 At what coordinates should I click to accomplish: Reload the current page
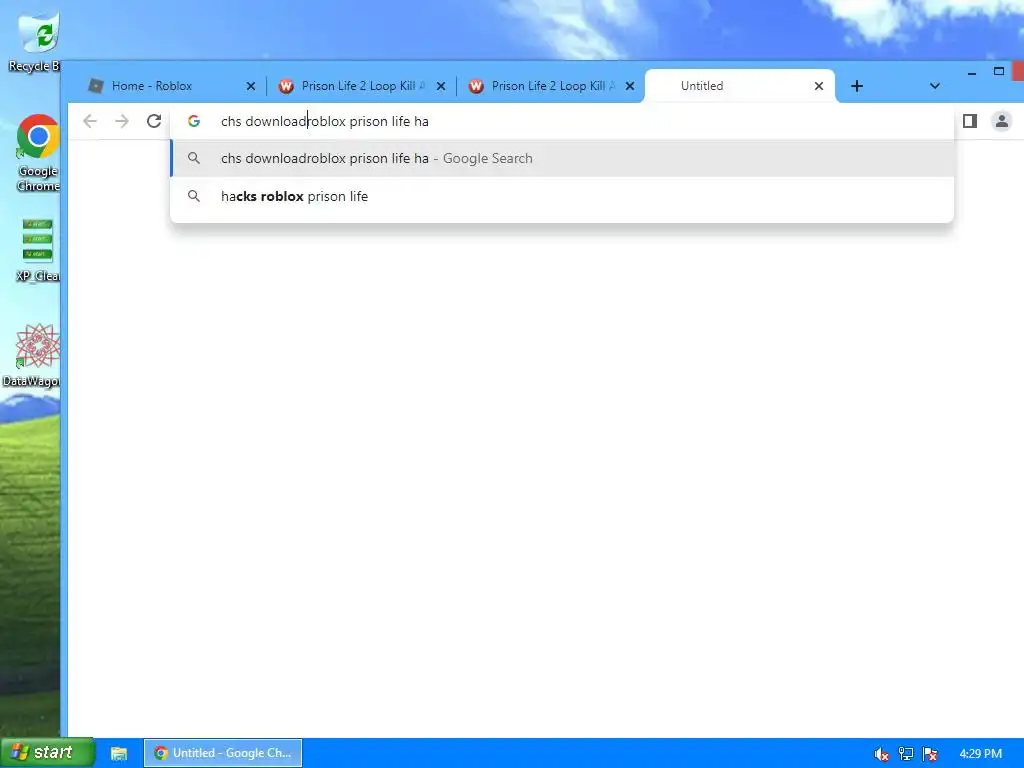154,121
